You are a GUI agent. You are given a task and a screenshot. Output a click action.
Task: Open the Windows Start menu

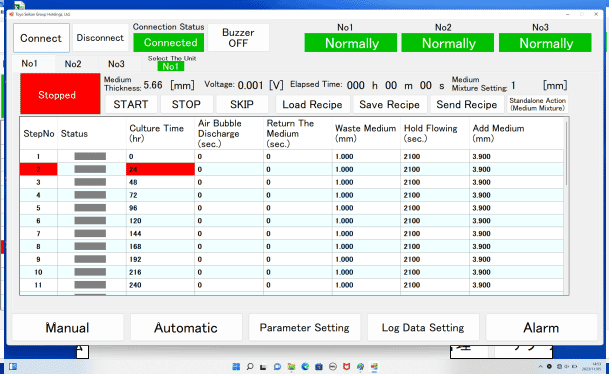coord(236,367)
